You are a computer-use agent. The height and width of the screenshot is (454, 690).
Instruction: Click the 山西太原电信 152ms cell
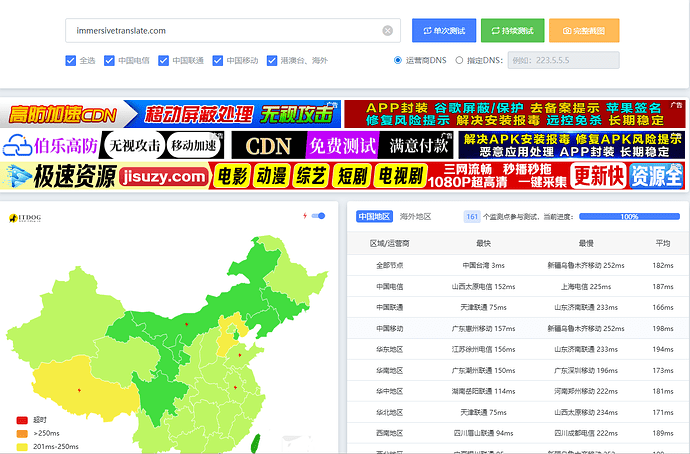pos(483,286)
